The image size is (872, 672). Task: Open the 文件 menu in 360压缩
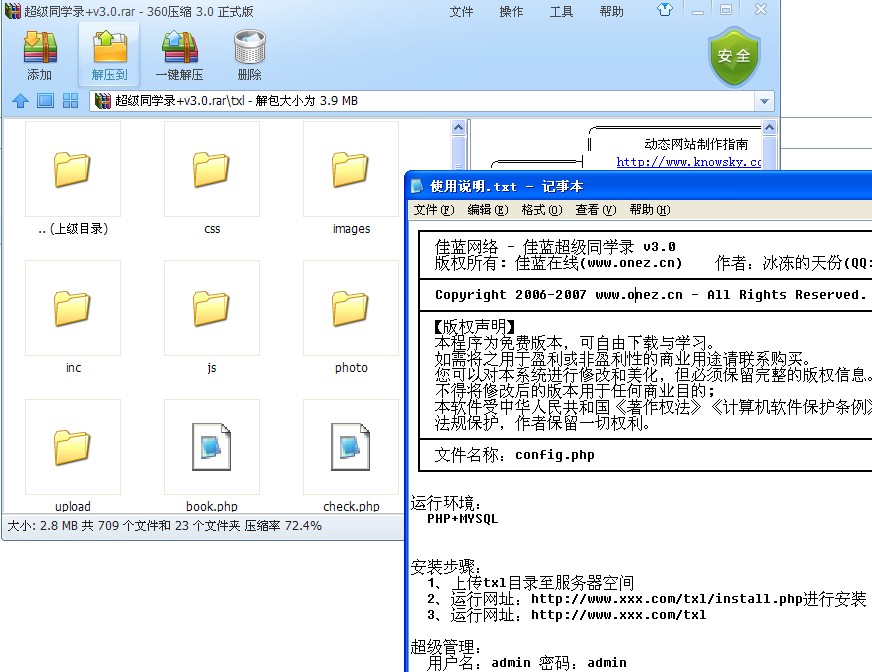[461, 12]
